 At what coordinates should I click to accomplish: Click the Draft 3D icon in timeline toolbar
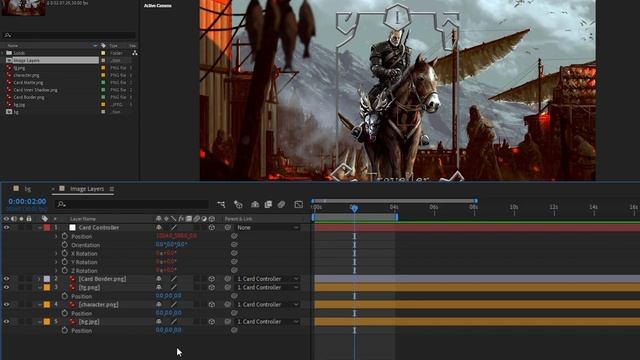click(x=238, y=204)
